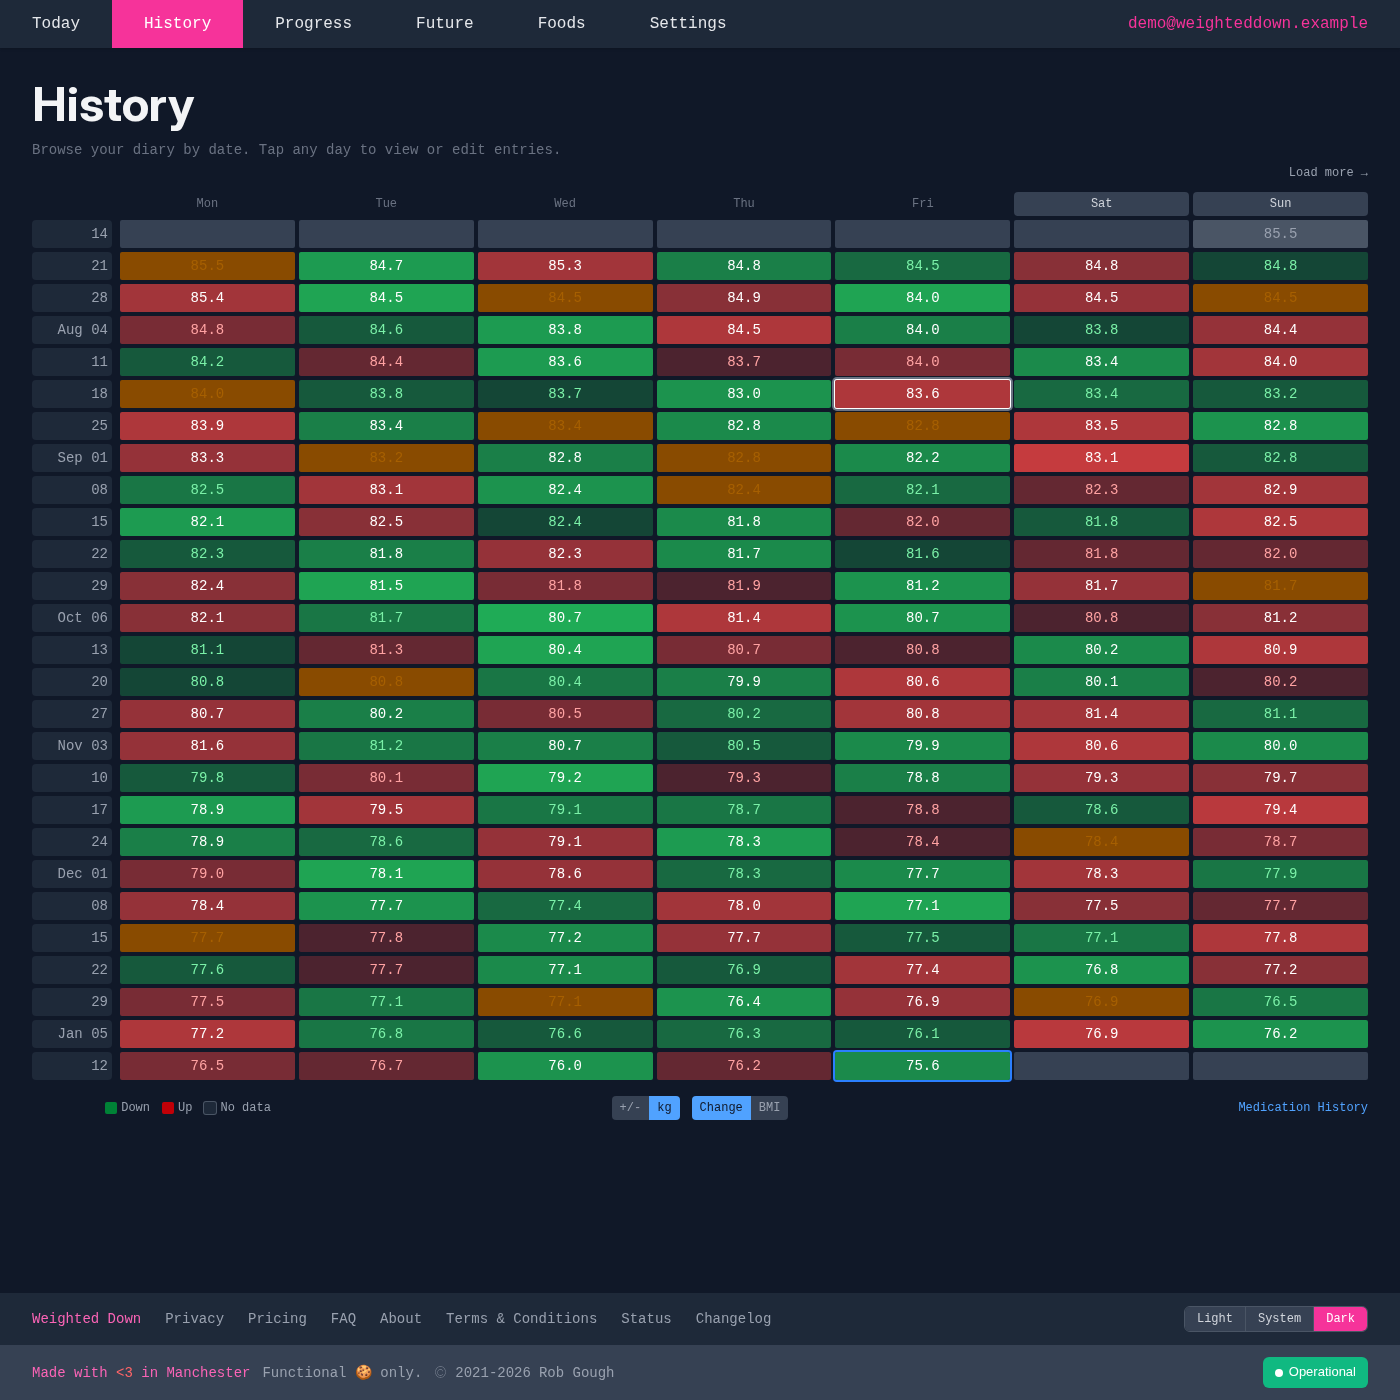Open the Future tab
This screenshot has height=1400, width=1400.
[x=444, y=23]
